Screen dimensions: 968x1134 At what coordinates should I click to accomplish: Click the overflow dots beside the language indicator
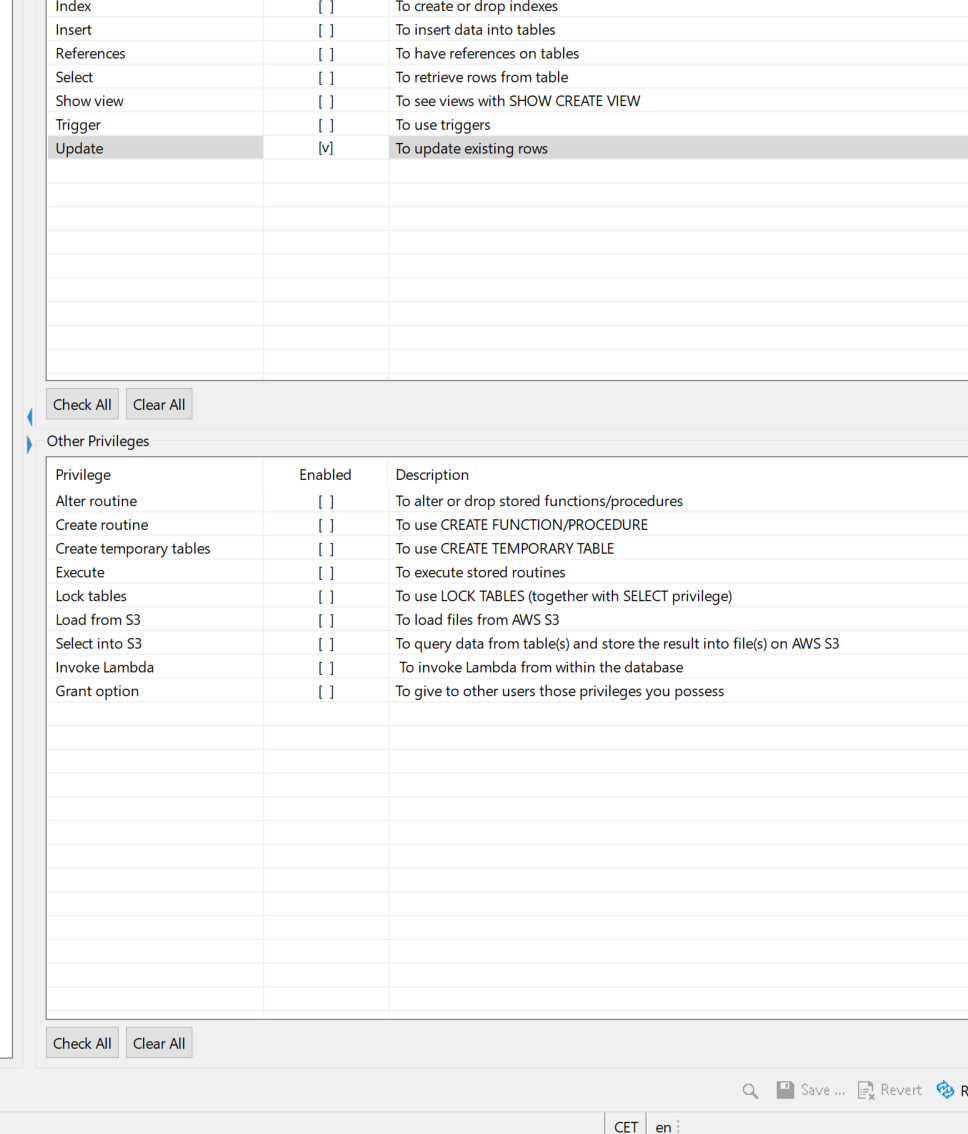click(x=679, y=1126)
